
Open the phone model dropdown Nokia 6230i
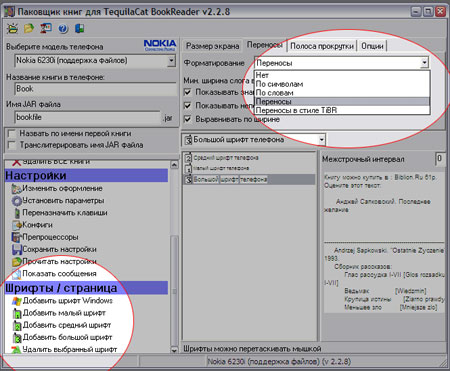click(171, 61)
